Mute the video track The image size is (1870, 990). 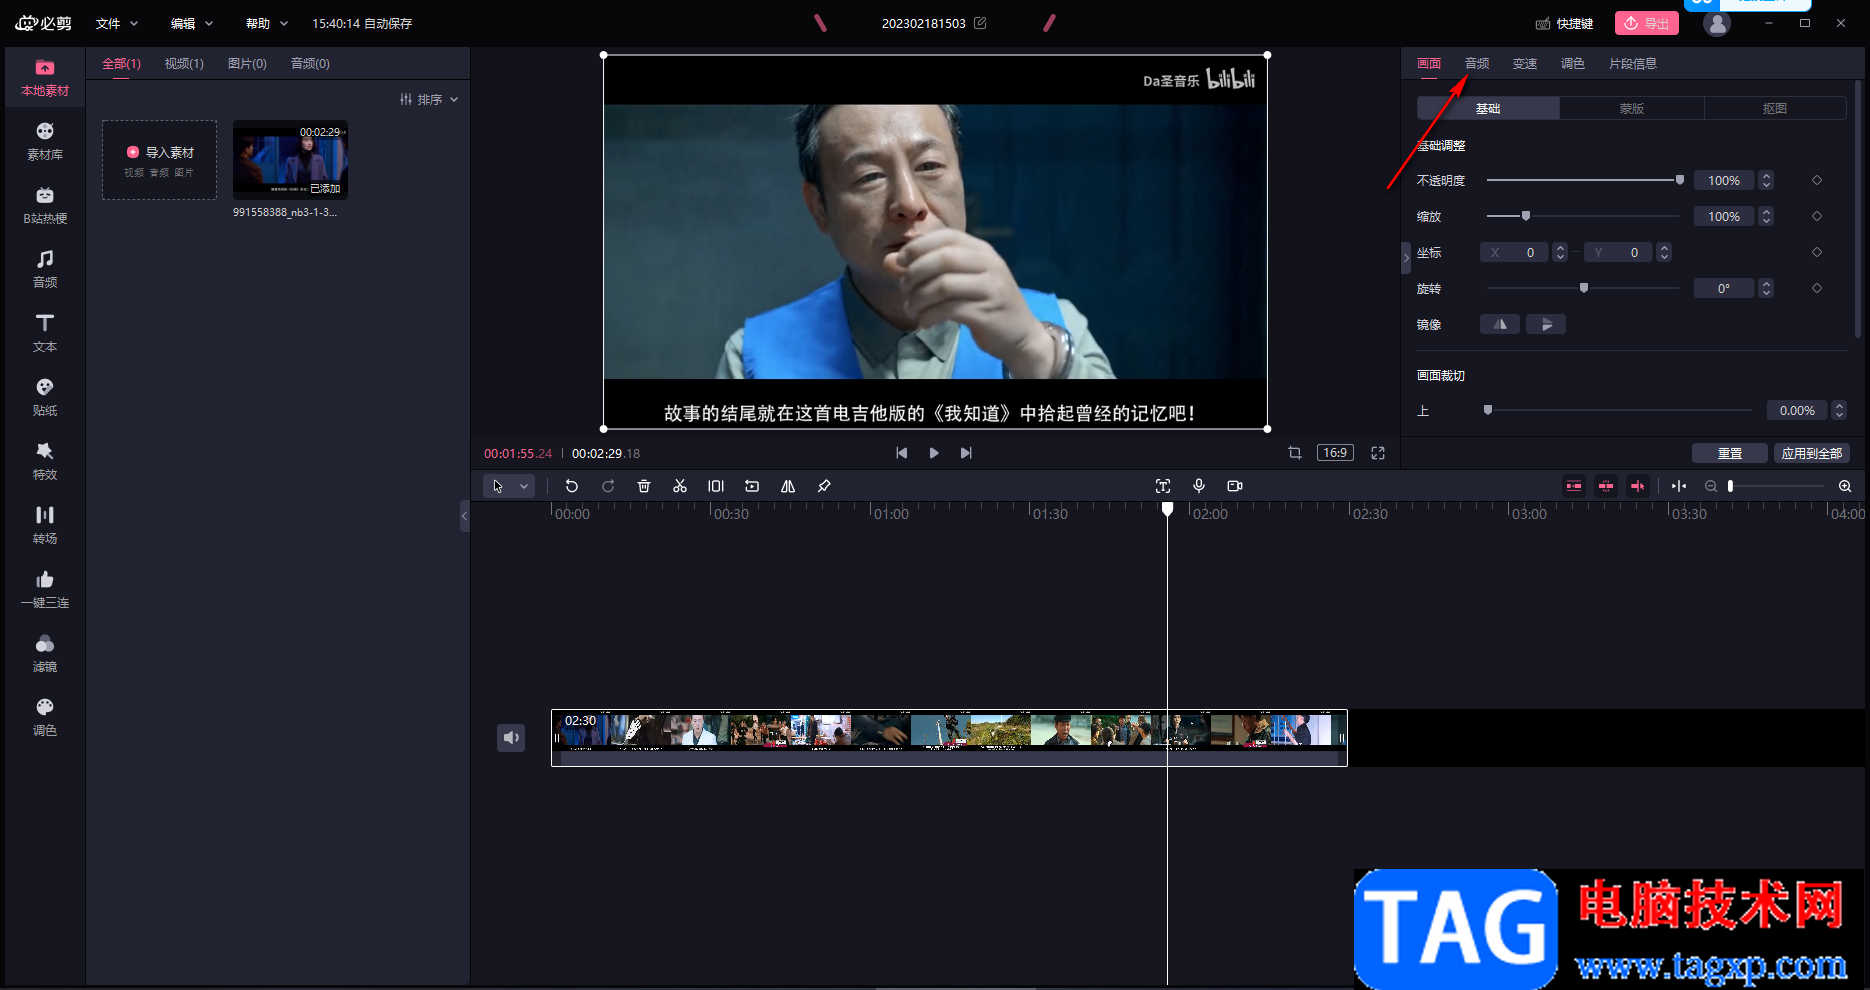click(x=511, y=738)
